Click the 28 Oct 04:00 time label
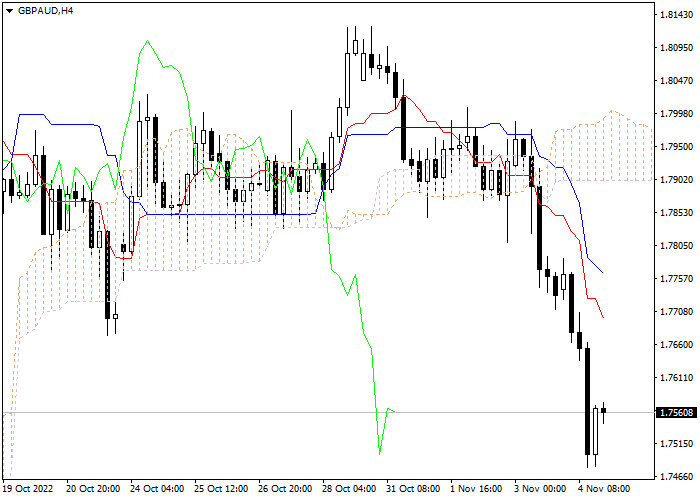700x500 pixels. pos(349,489)
